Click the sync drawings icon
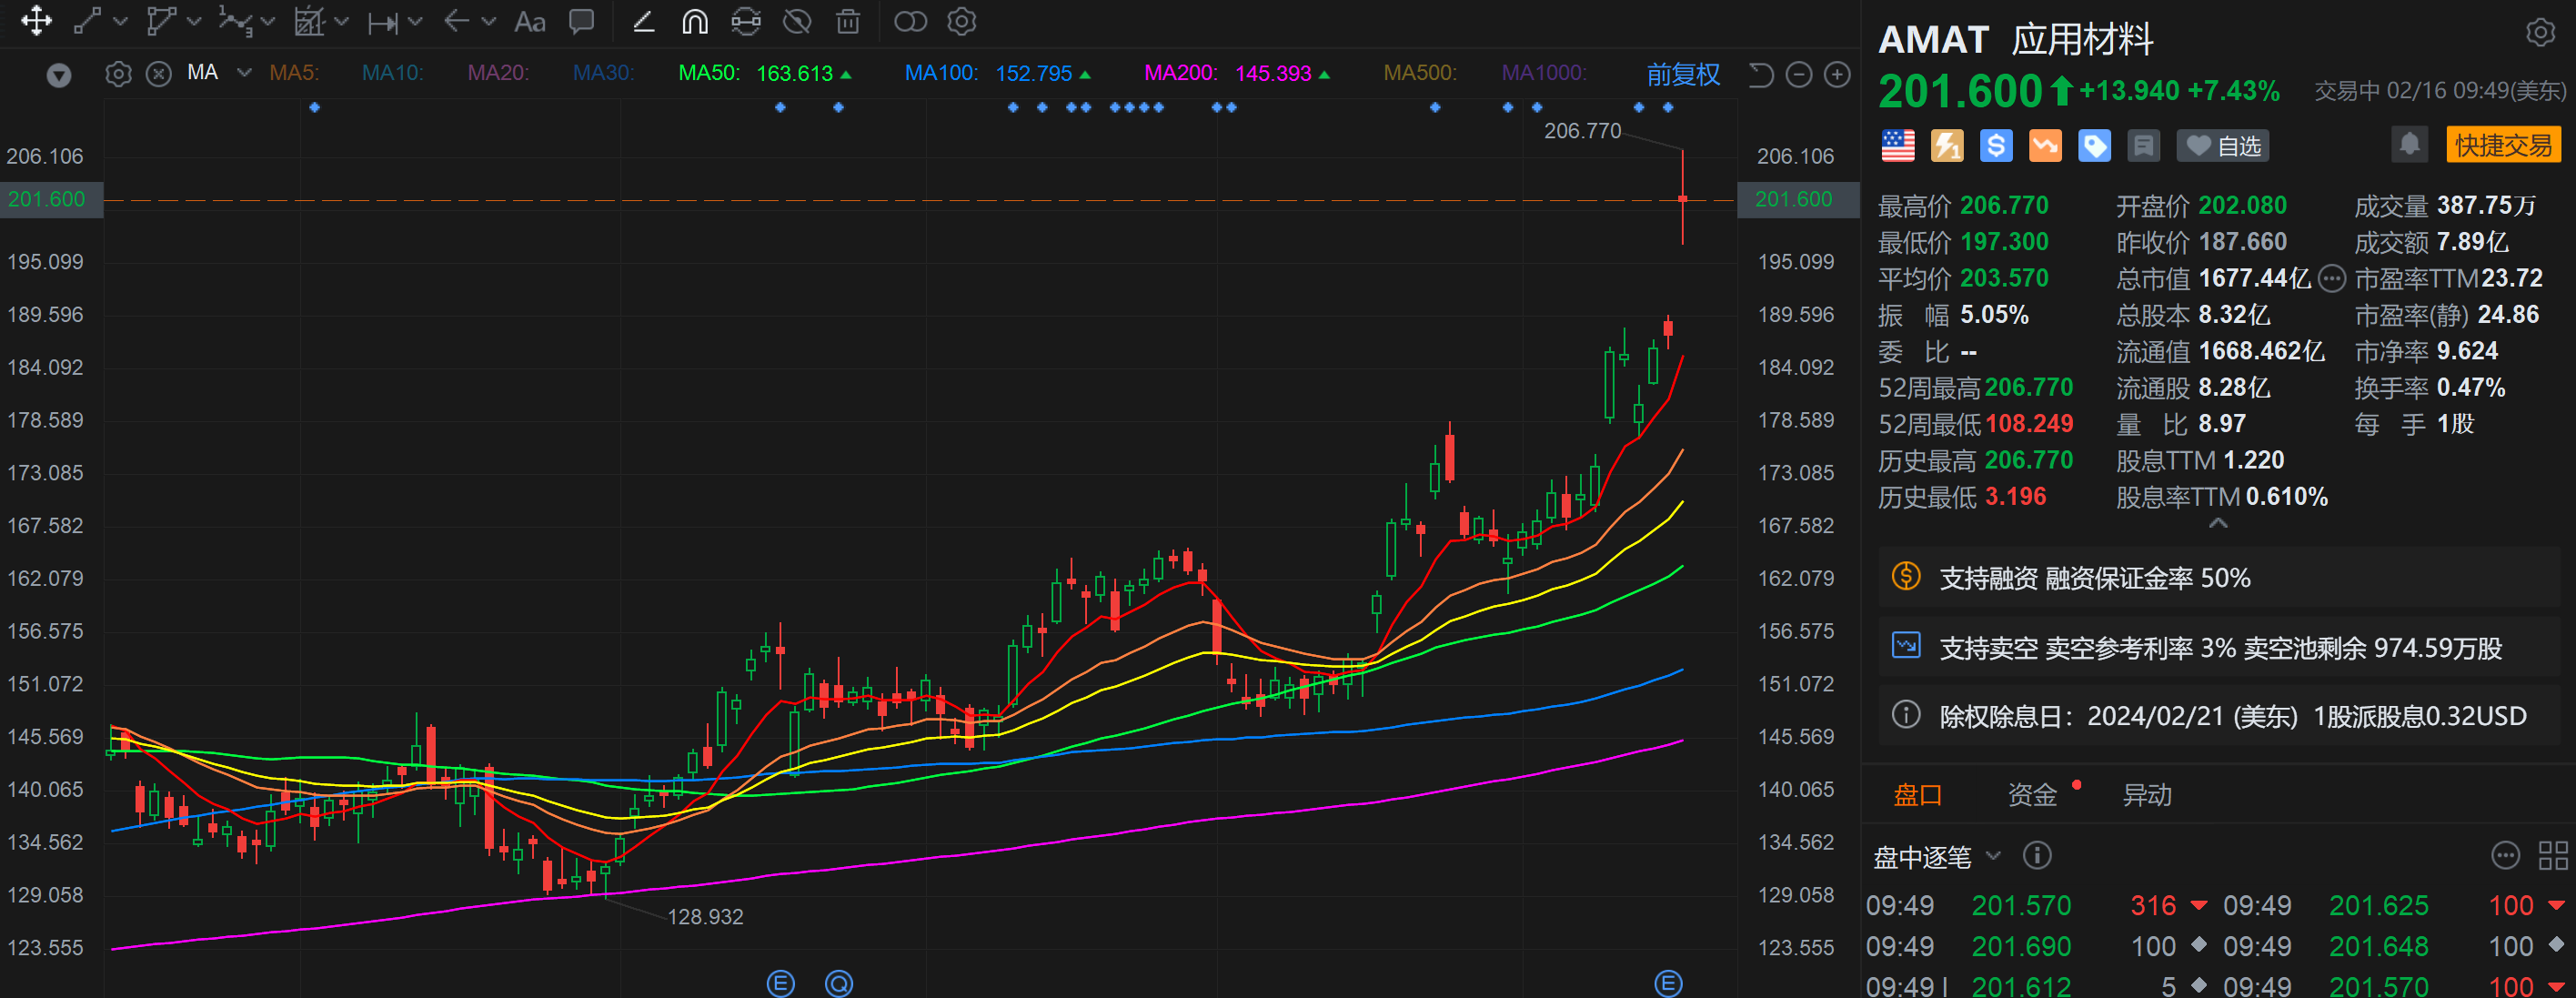Screen dimensions: 2576x998 tap(746, 21)
